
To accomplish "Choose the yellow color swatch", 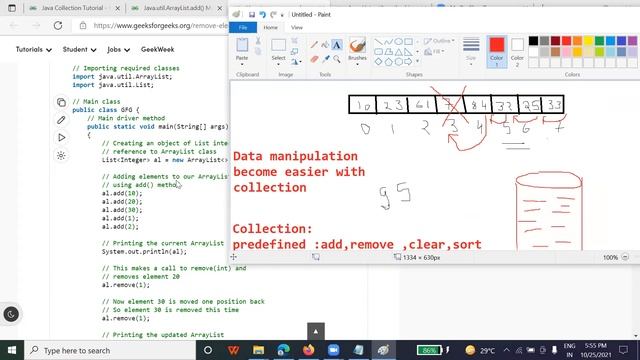I will coord(588,40).
